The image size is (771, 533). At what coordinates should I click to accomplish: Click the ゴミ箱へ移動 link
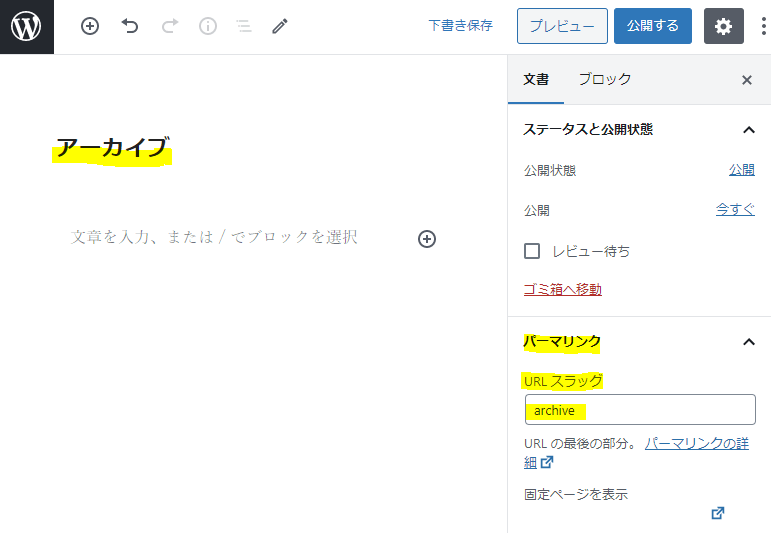click(563, 290)
